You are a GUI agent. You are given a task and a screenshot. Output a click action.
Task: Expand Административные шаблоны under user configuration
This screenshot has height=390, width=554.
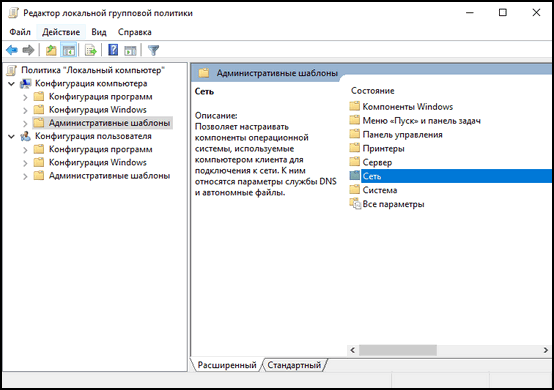coord(25,176)
